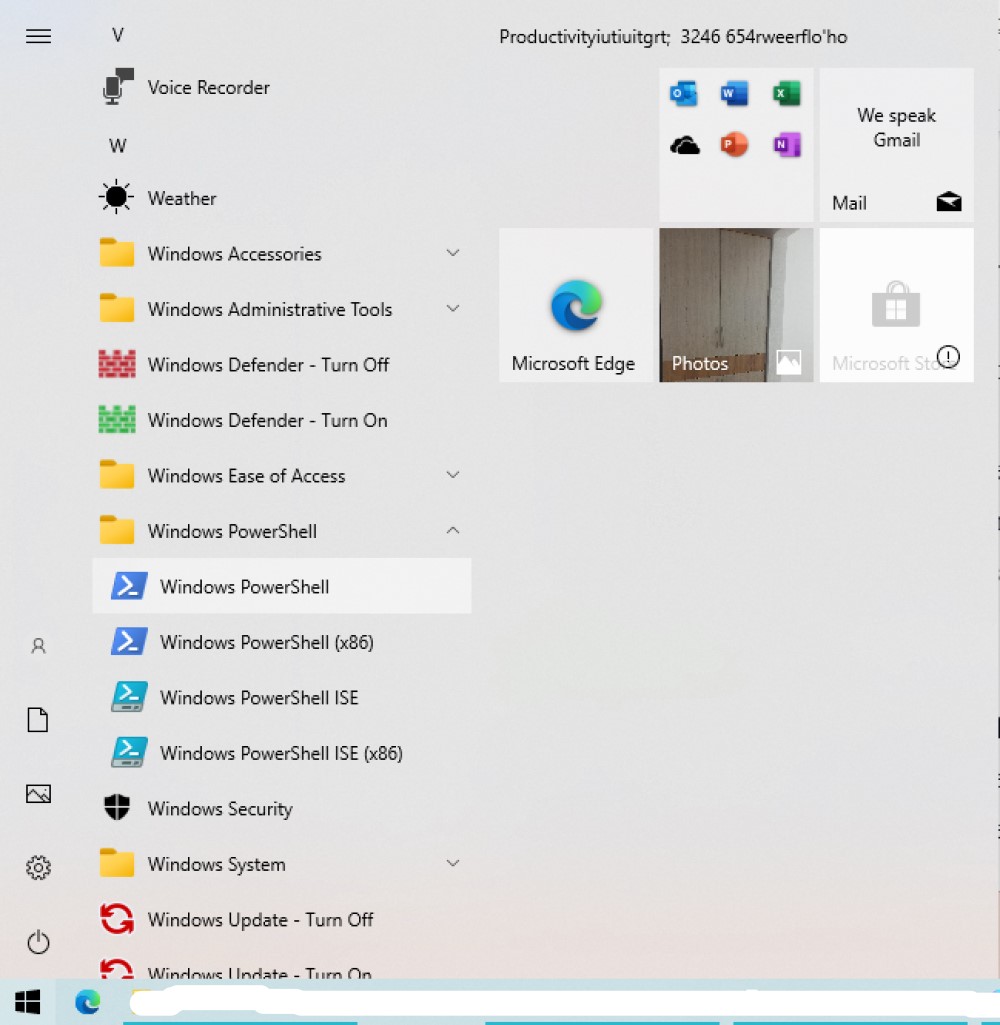Click the Power button in Start sidebar
The image size is (1000, 1025).
[x=39, y=941]
